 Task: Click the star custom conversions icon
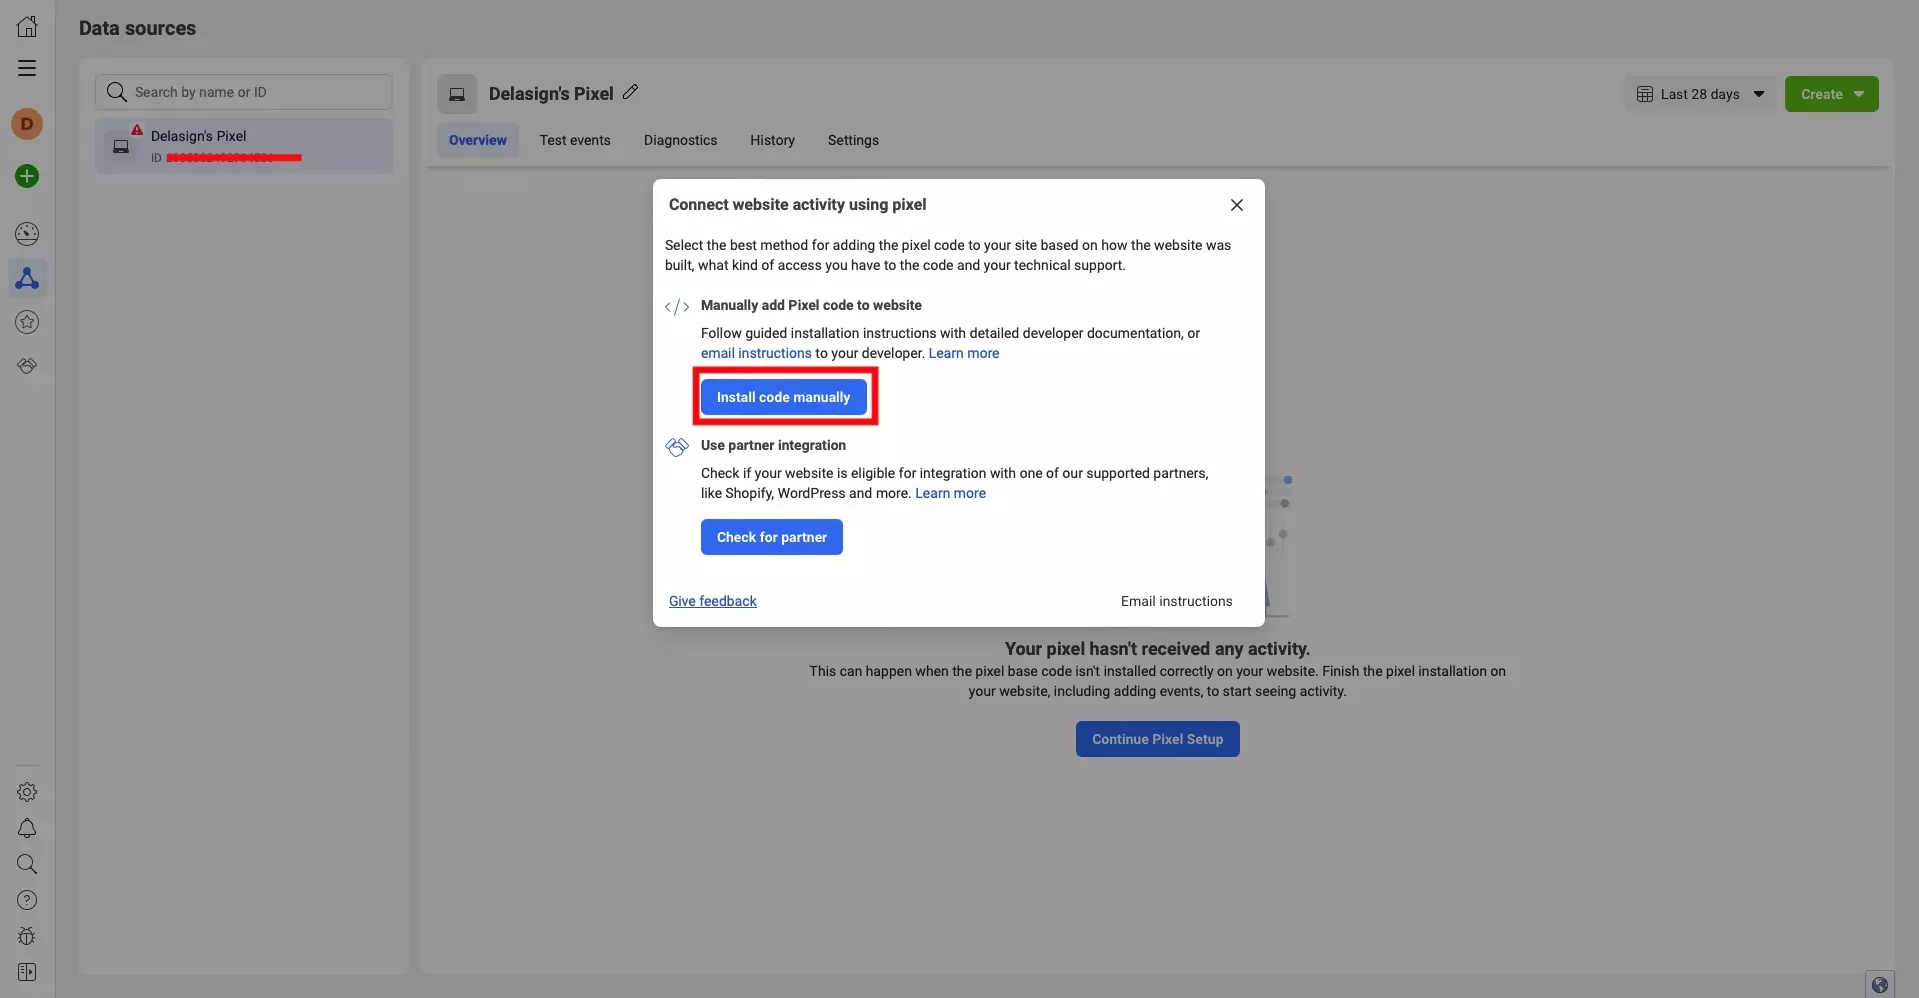click(27, 322)
